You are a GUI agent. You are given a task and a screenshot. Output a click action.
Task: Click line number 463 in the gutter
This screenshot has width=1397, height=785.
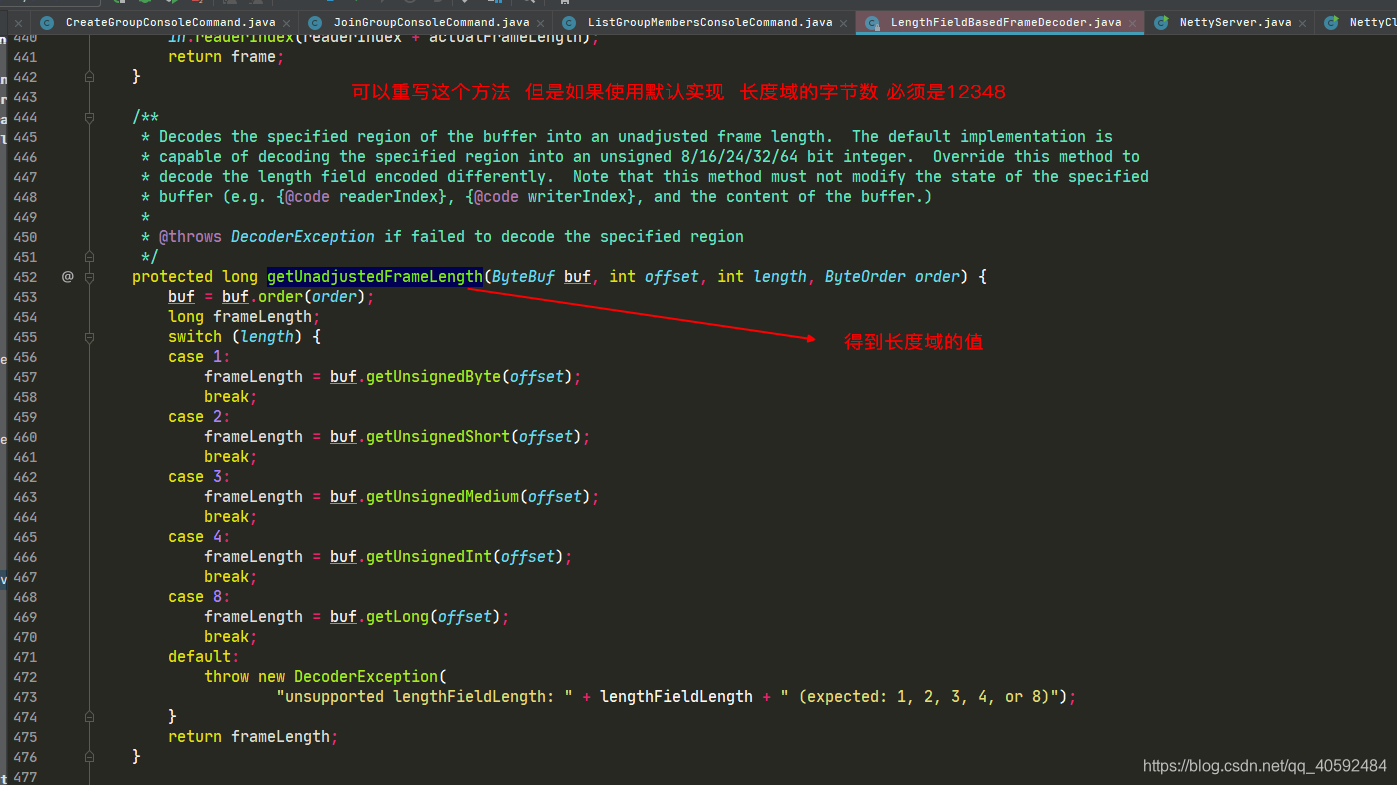(x=25, y=497)
